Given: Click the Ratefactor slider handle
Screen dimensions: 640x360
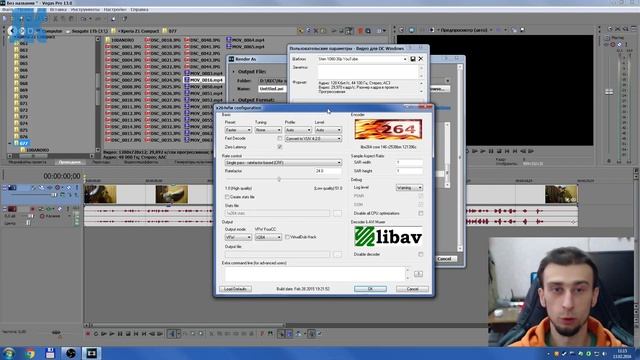Looking at the screenshot, I should click(x=279, y=179).
